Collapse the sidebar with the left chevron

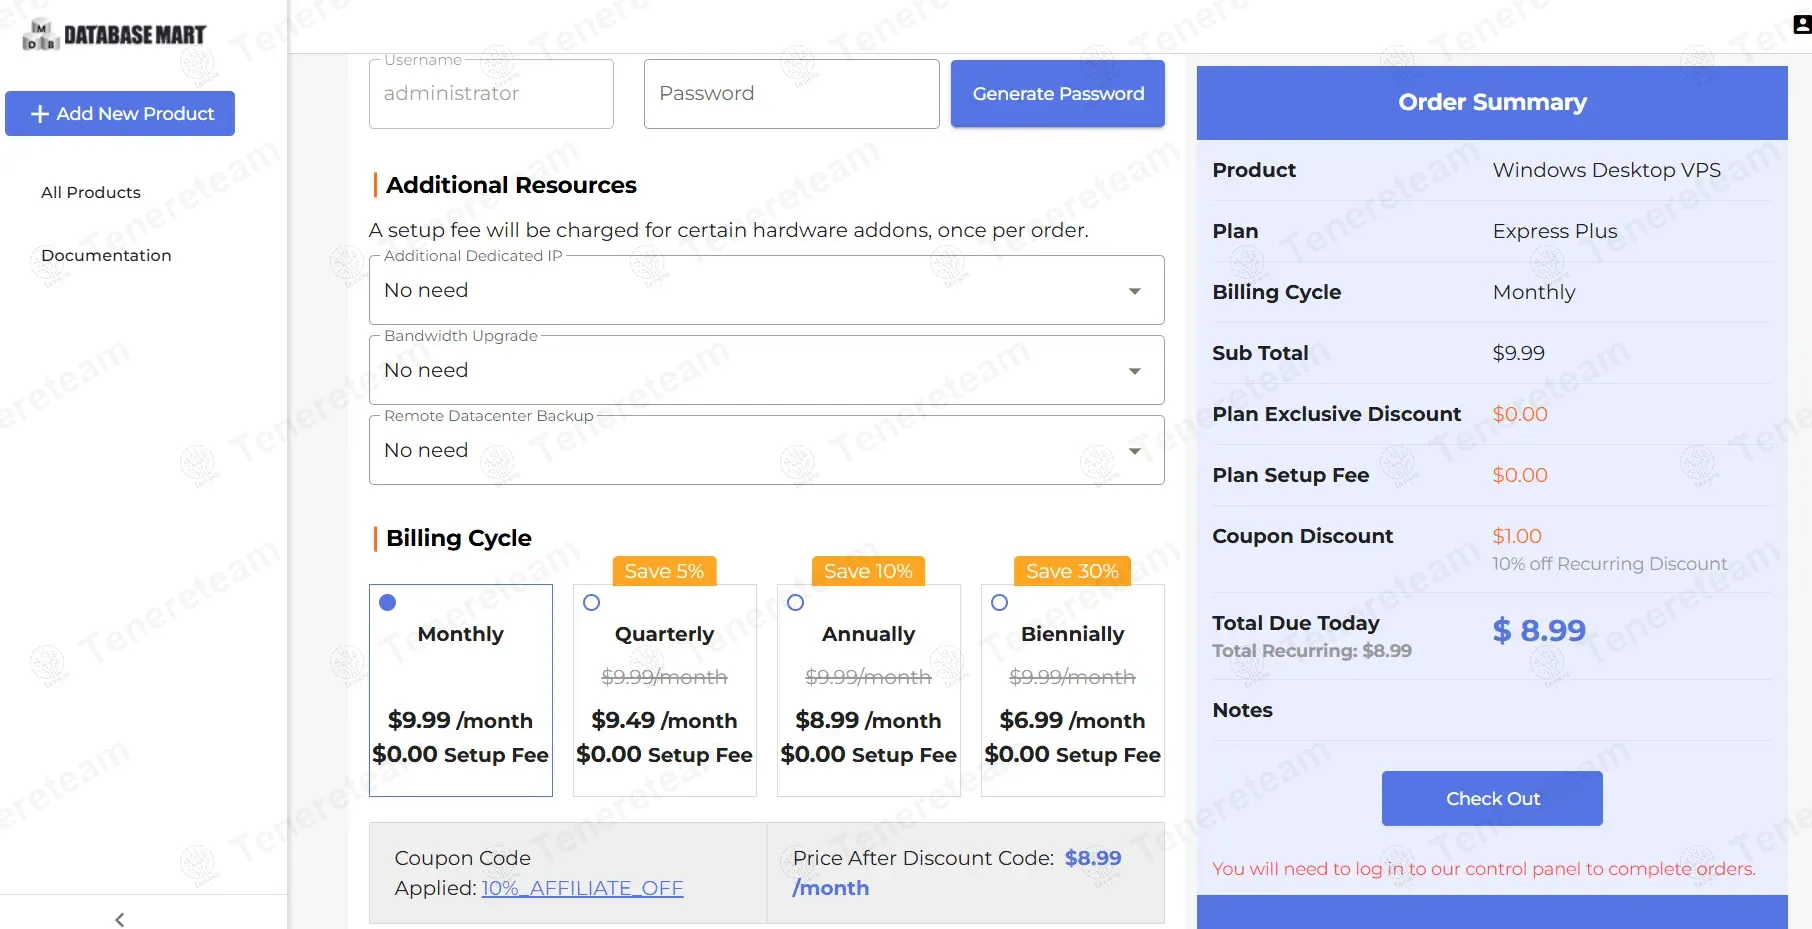[x=120, y=919]
